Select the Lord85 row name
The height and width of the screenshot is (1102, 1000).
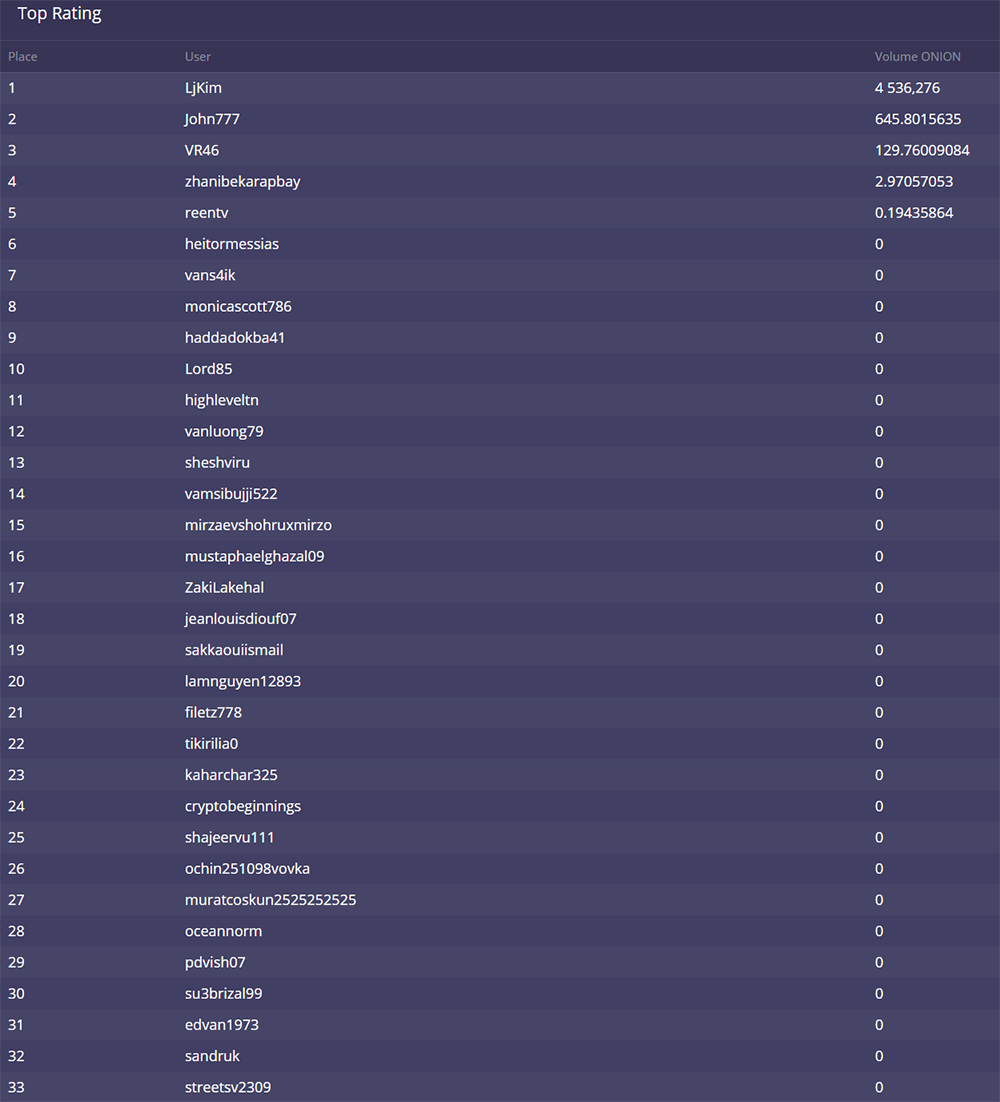(x=209, y=369)
